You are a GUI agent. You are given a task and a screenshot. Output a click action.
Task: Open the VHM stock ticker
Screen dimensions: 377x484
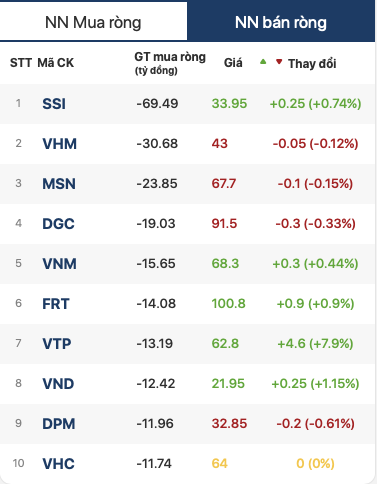pyautogui.click(x=59, y=144)
